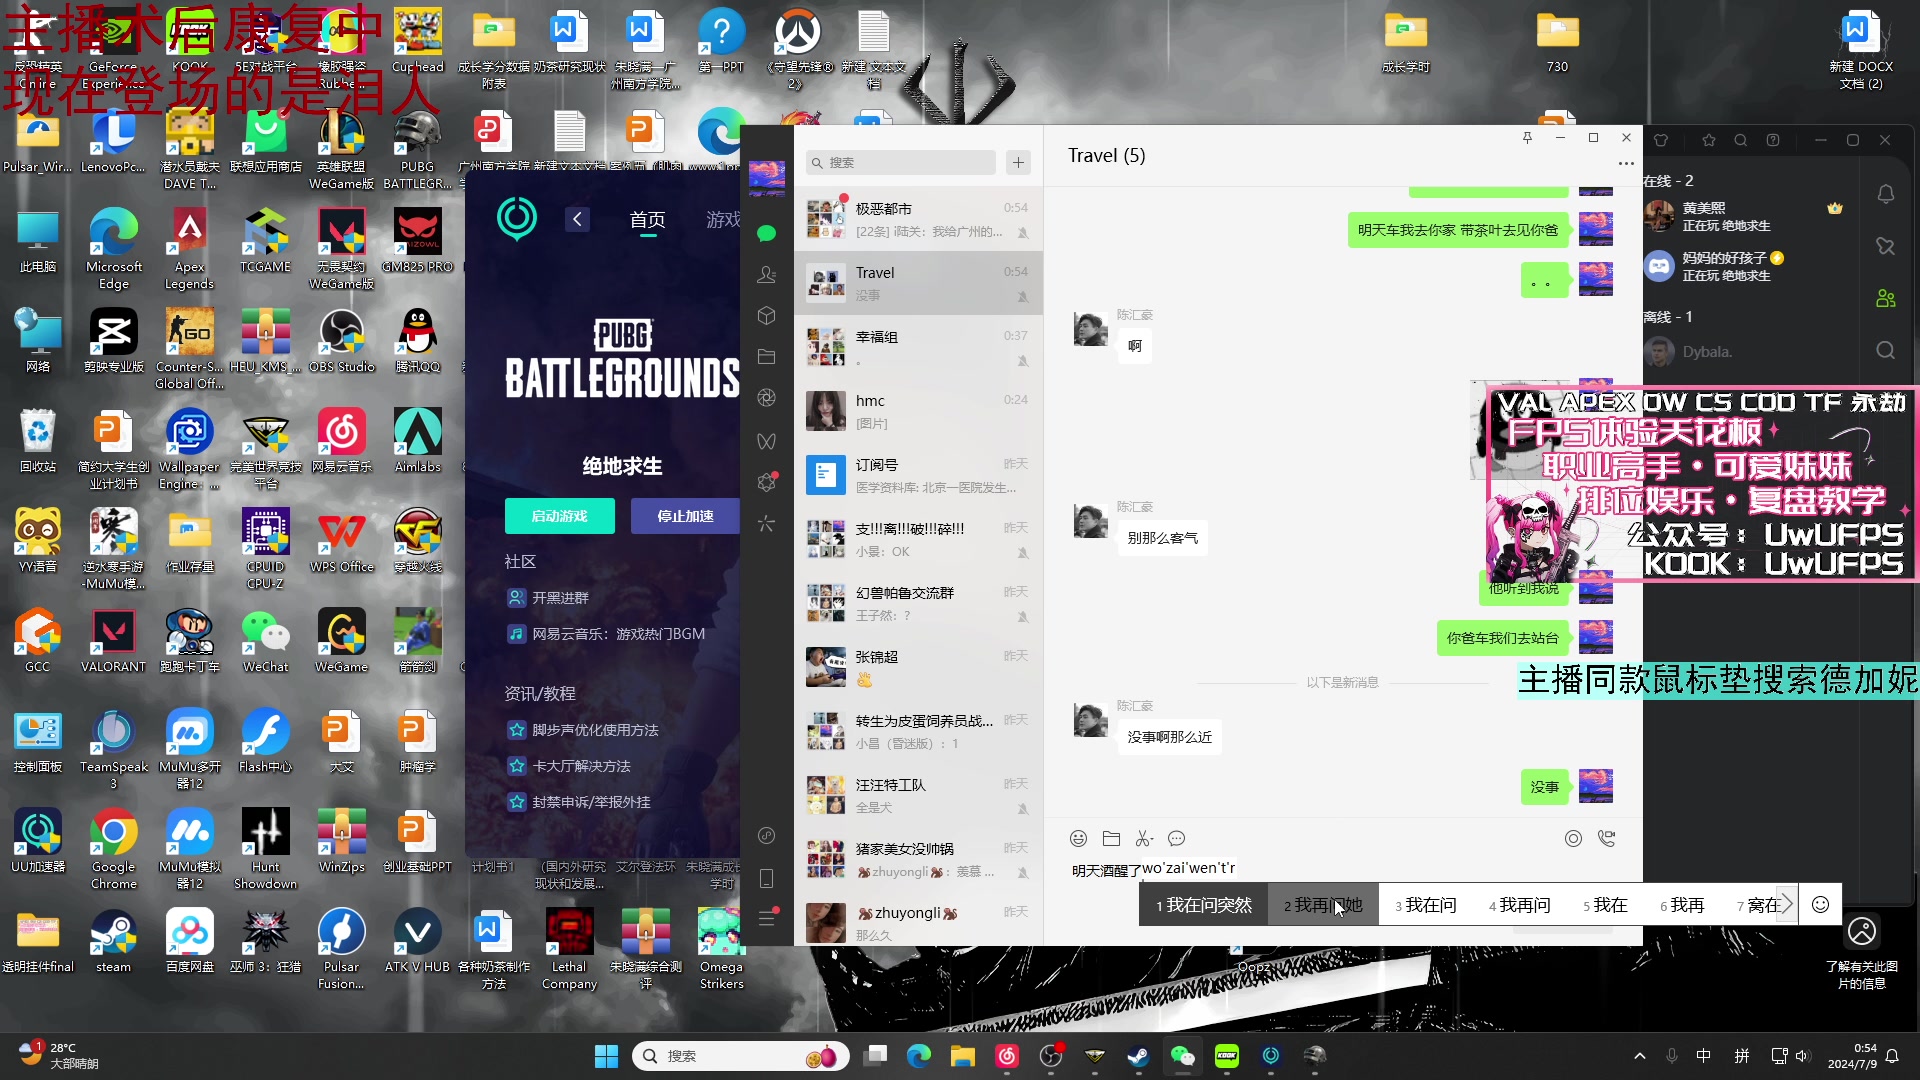Click the KOOK icon on the taskbar

[x=1227, y=1055]
